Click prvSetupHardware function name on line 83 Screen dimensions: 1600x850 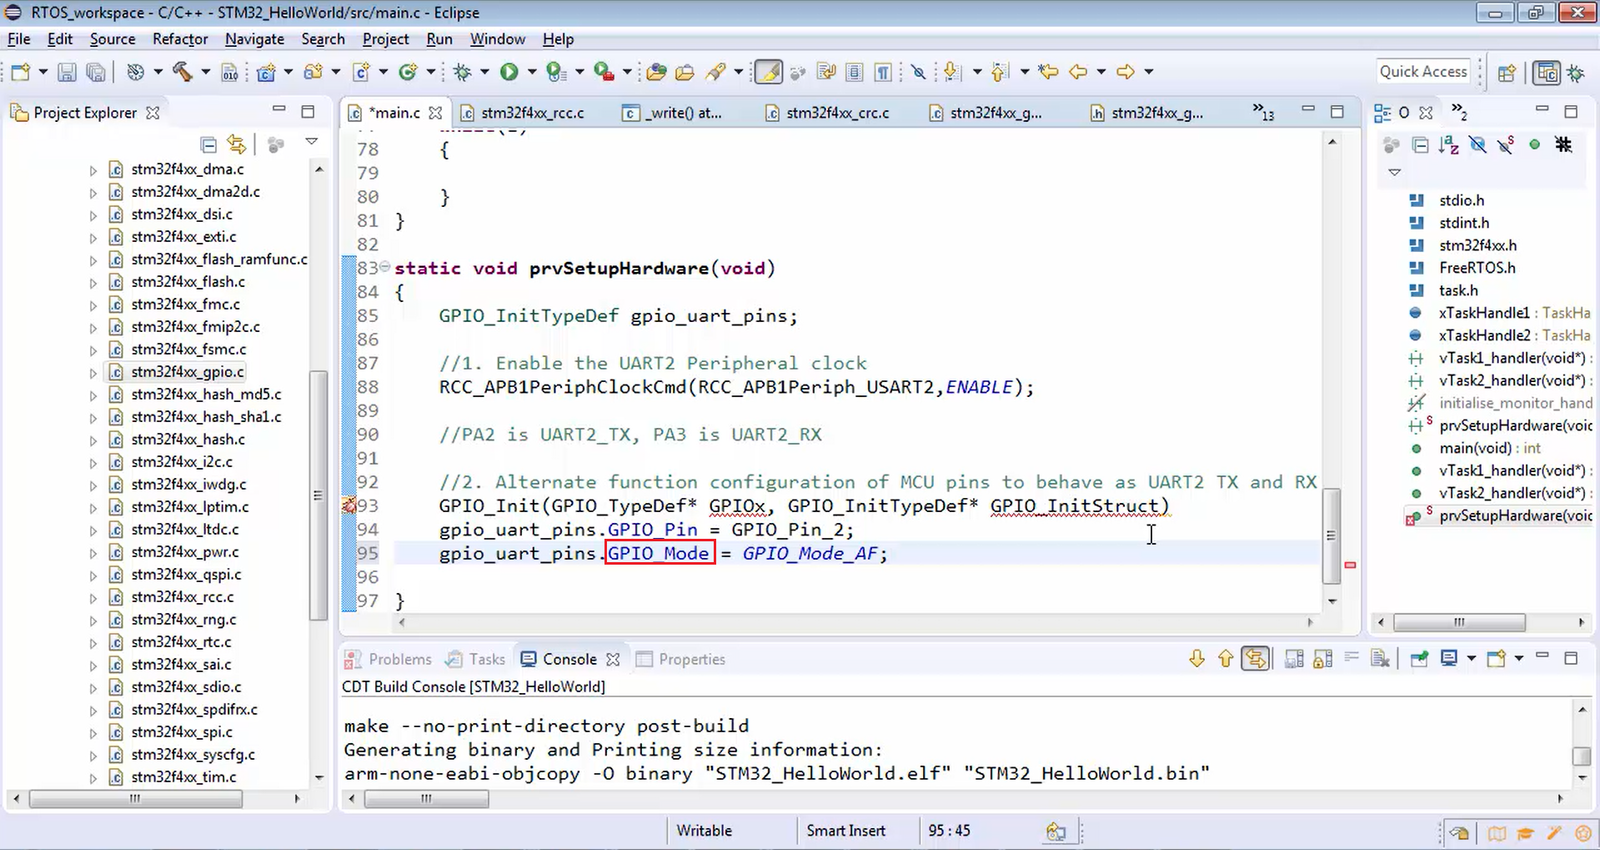coord(619,268)
